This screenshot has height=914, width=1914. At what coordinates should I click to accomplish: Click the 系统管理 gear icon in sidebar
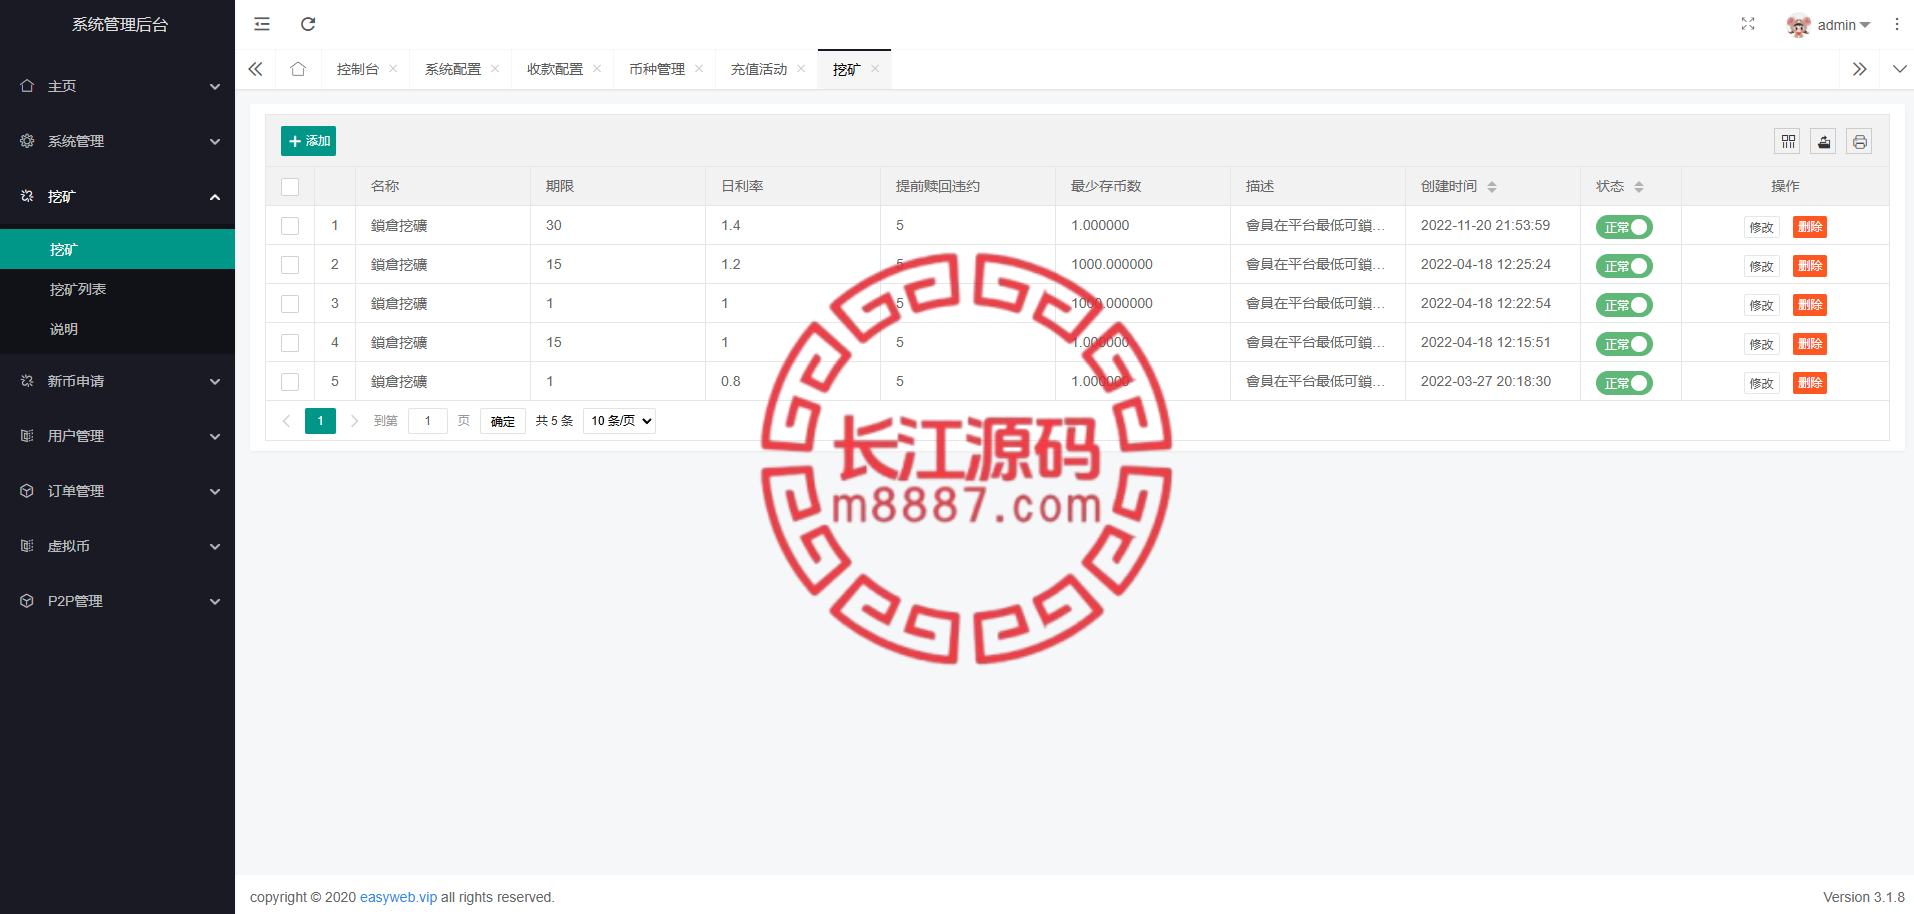(x=27, y=141)
